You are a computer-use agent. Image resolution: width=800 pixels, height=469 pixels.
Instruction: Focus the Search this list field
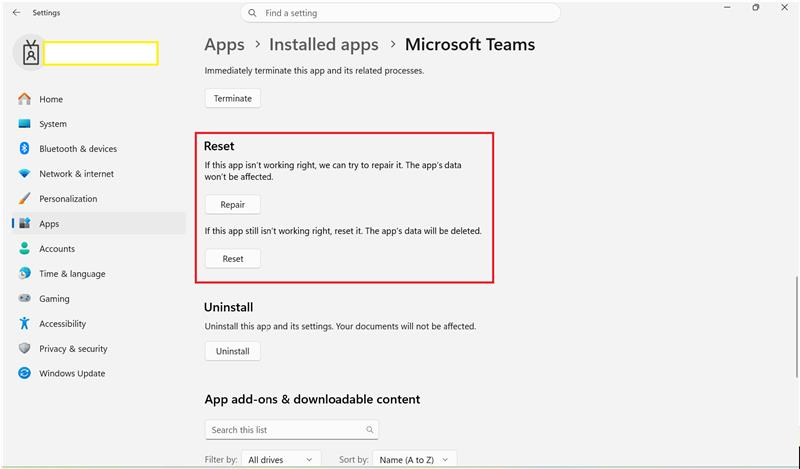click(x=292, y=430)
